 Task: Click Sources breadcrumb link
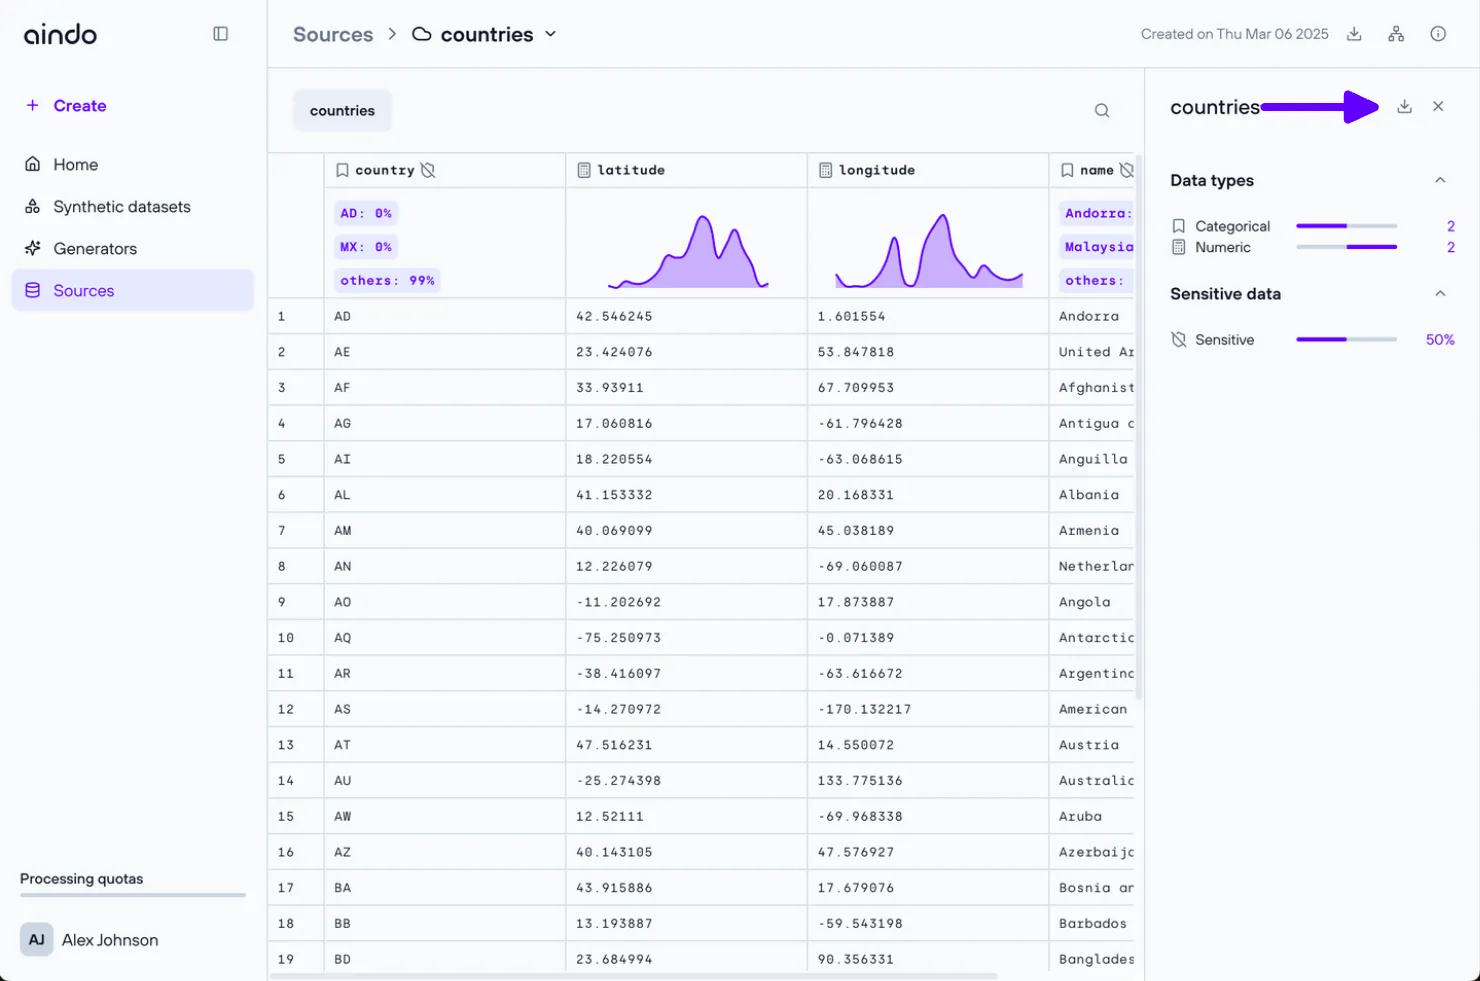pos(333,34)
